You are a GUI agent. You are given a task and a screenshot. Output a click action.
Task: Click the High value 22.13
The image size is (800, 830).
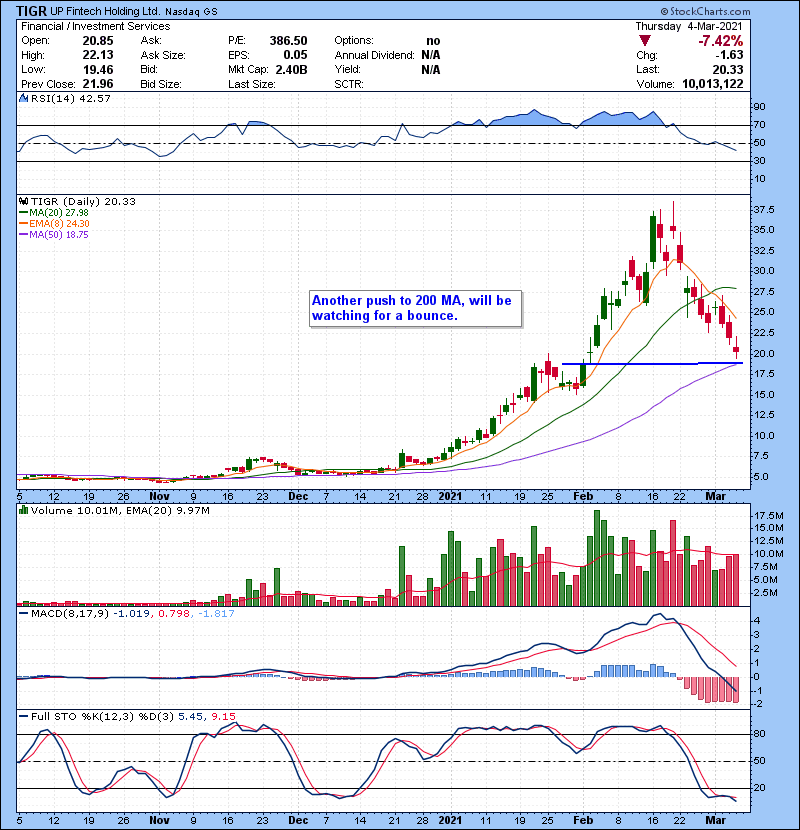(98, 55)
